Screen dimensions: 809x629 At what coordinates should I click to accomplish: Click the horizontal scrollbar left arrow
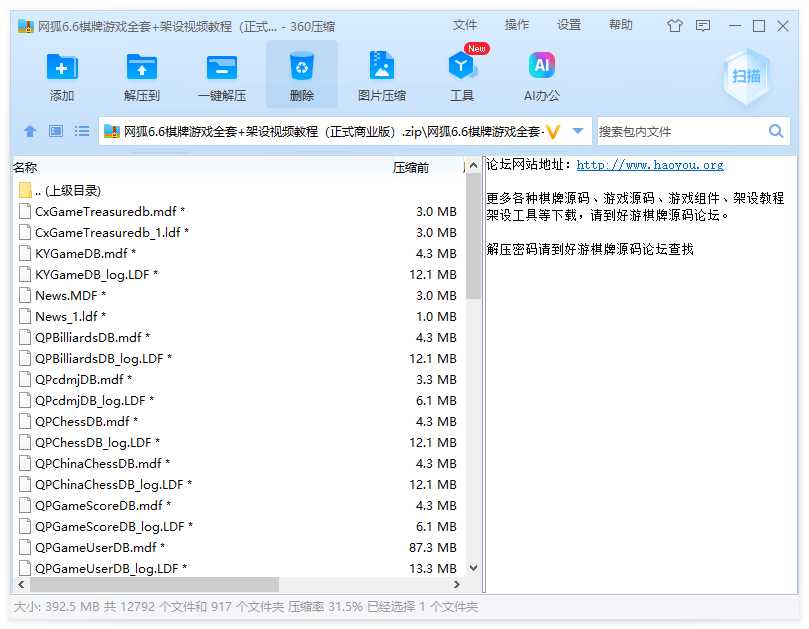(21, 585)
